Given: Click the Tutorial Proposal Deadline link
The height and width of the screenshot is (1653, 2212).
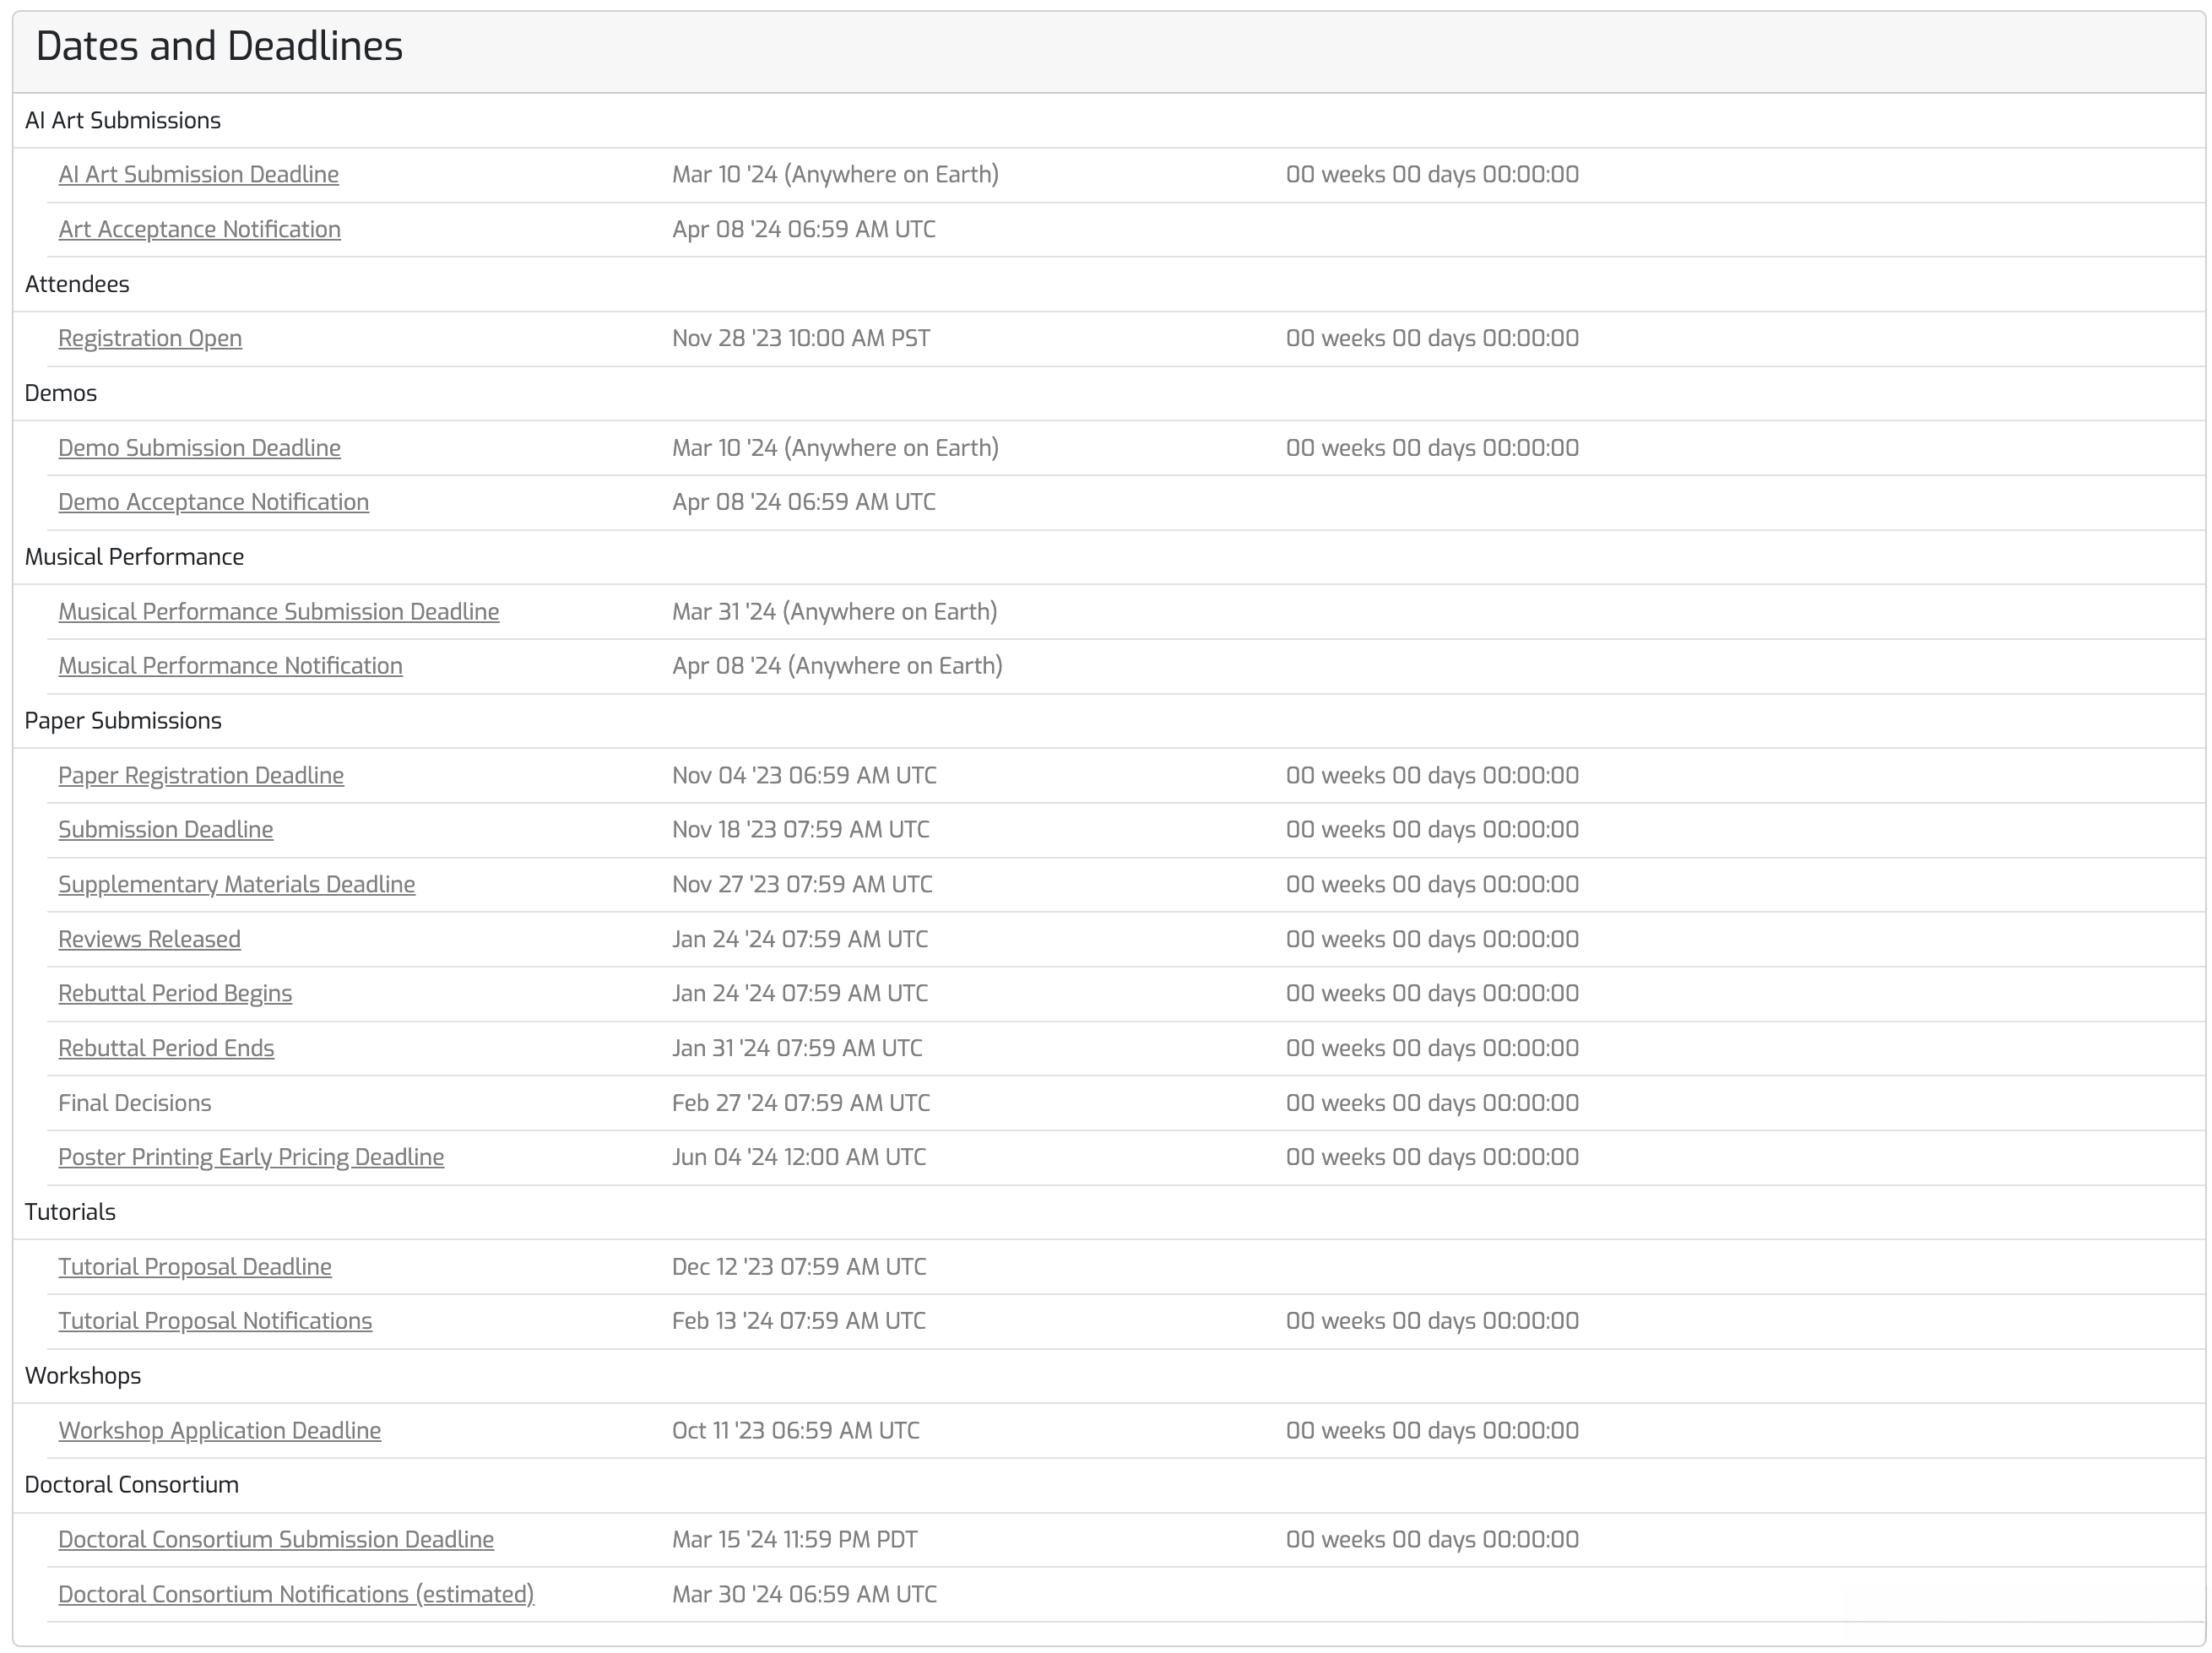Looking at the screenshot, I should click(195, 1267).
